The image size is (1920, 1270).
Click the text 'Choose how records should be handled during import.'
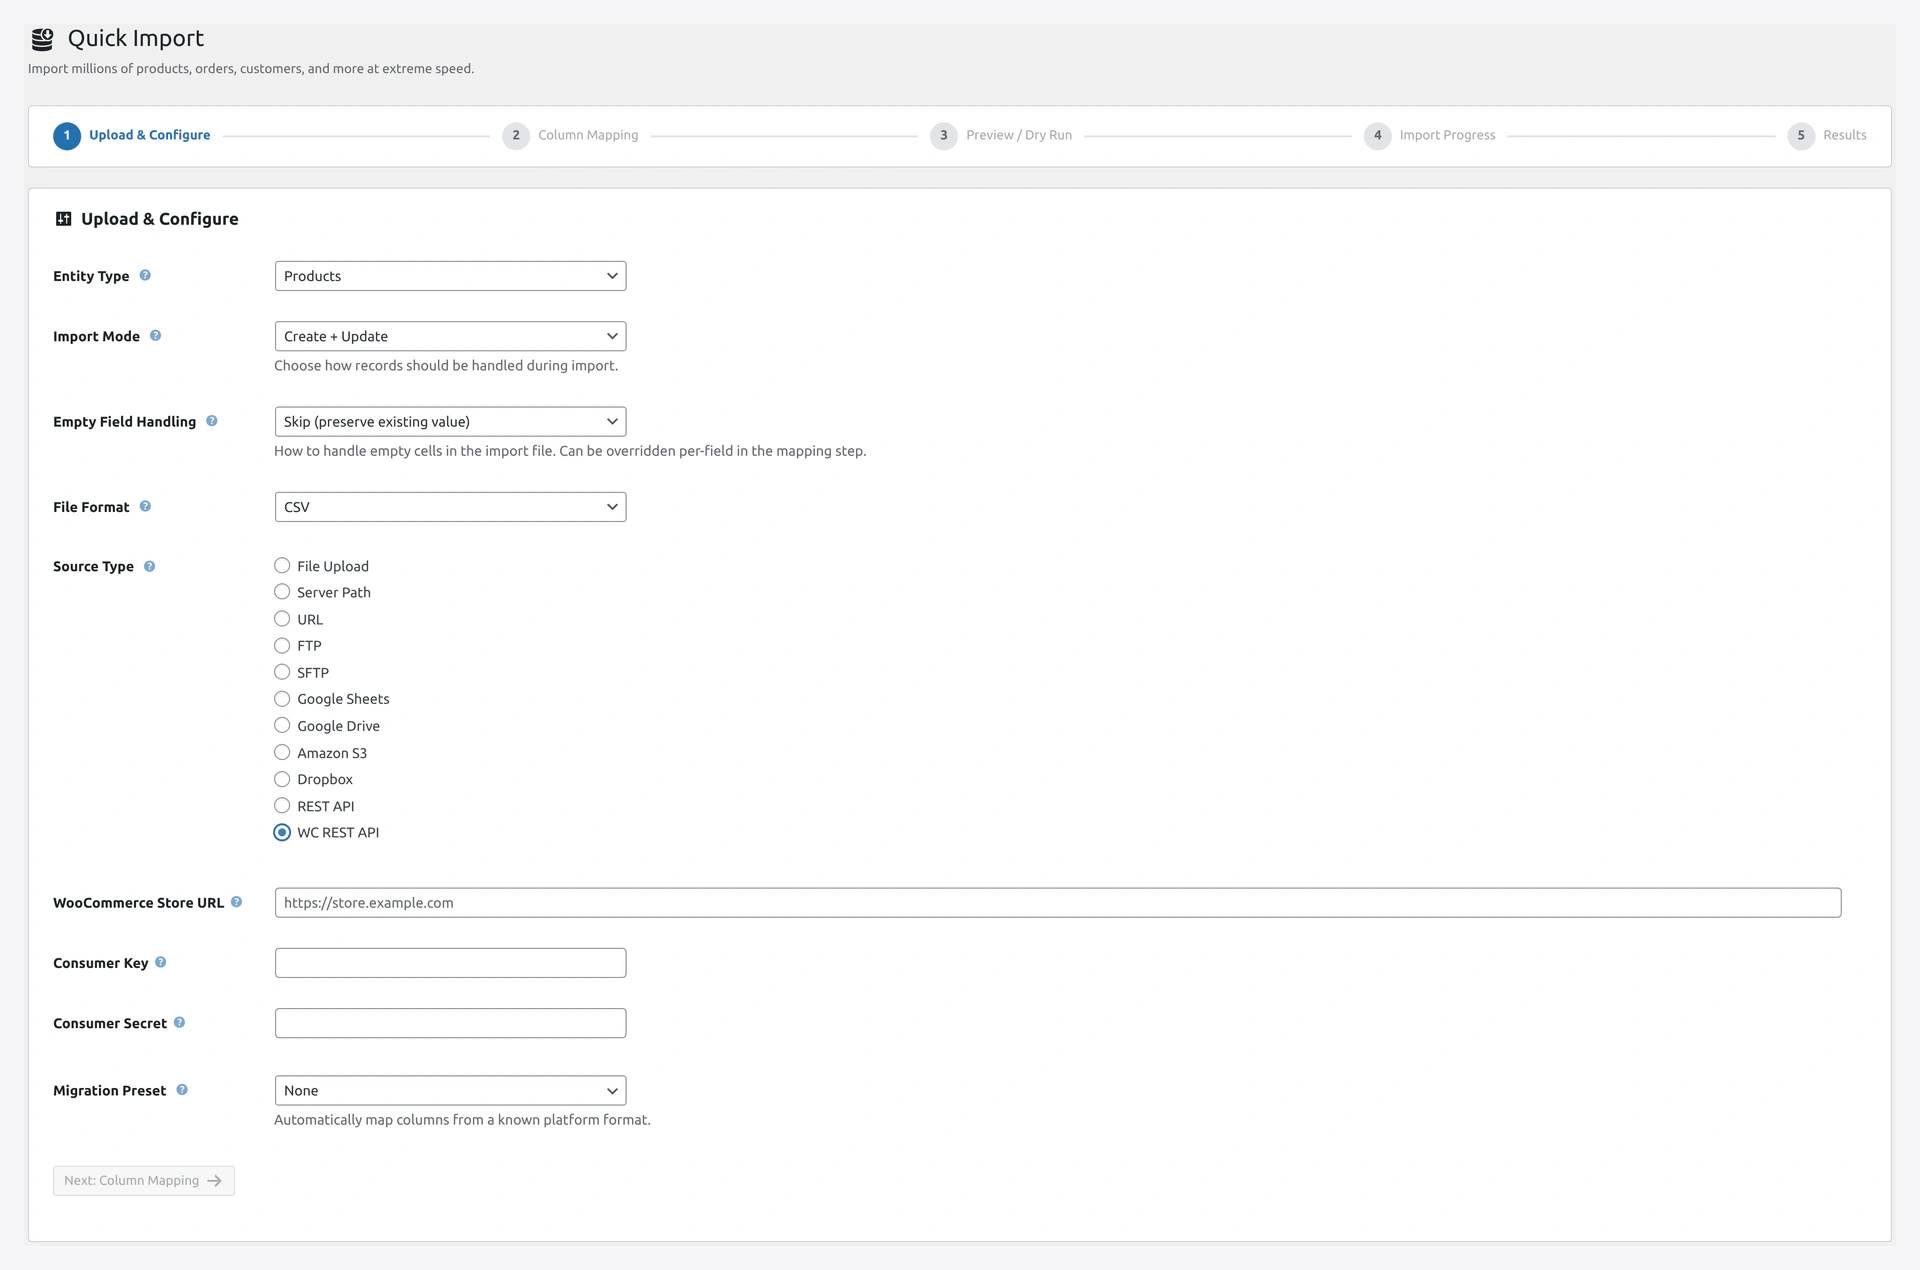(446, 366)
